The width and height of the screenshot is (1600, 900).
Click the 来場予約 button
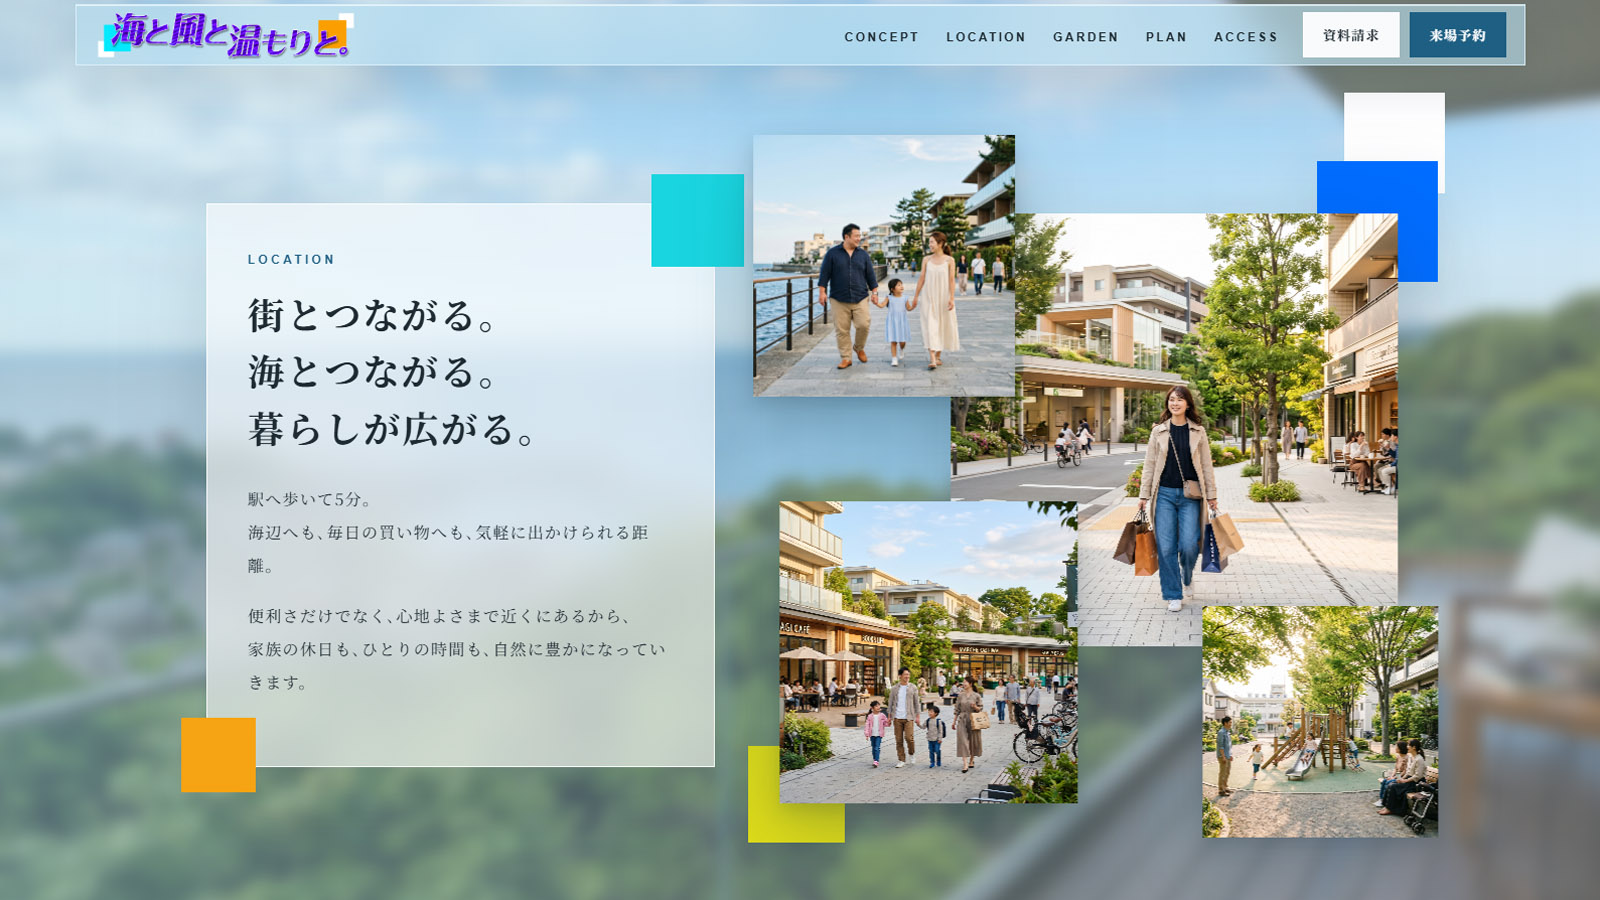click(x=1457, y=35)
